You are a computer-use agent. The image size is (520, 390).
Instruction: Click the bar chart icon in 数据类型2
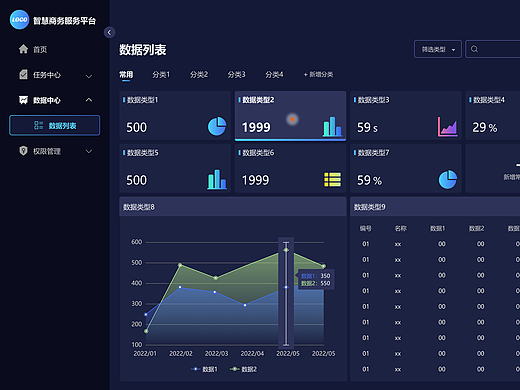(332, 126)
